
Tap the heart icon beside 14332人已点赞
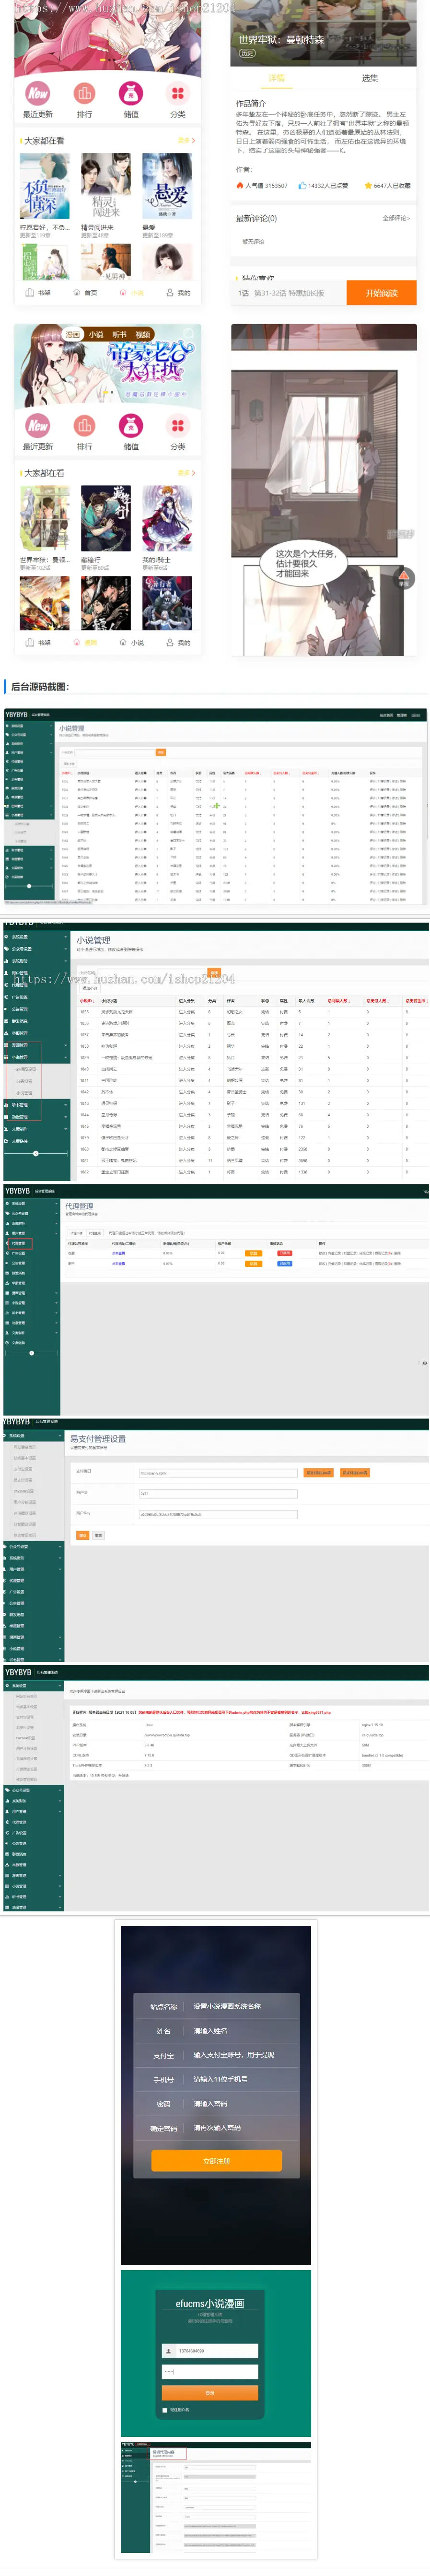pos(303,185)
